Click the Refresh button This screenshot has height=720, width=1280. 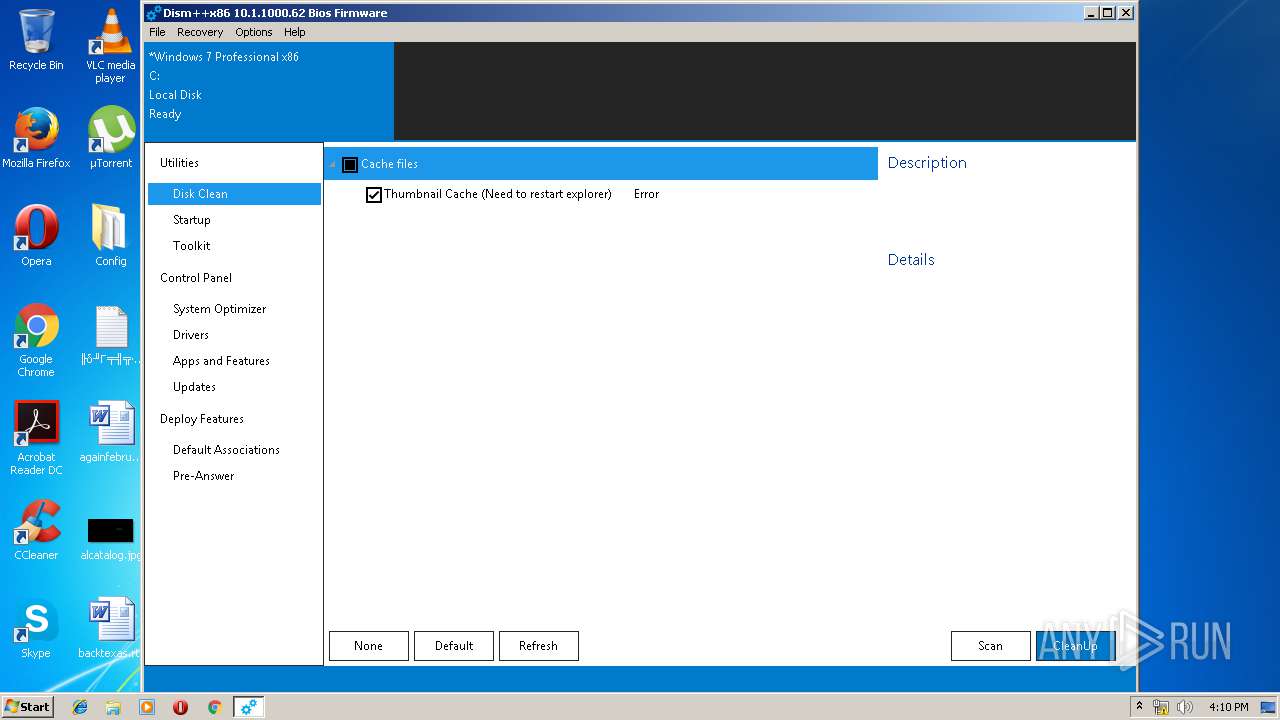538,646
